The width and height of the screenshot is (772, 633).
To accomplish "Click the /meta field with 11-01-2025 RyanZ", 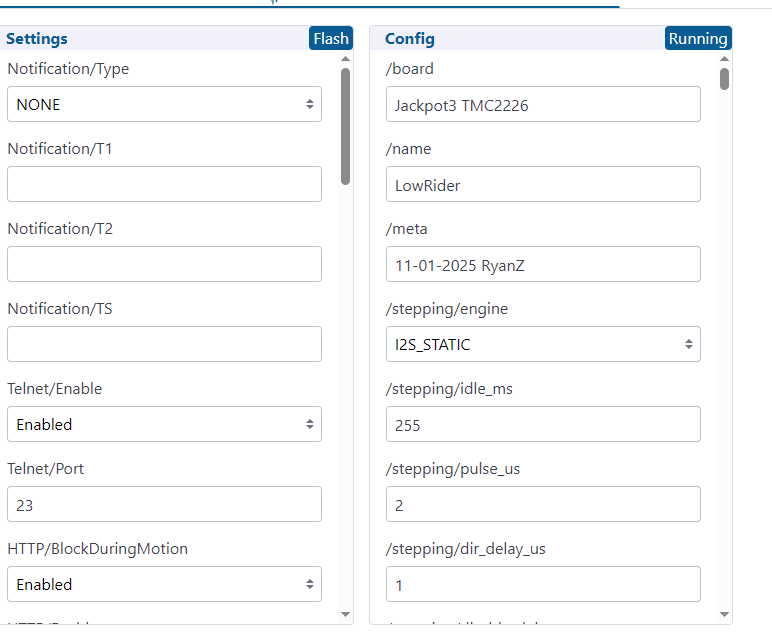I will 543,264.
